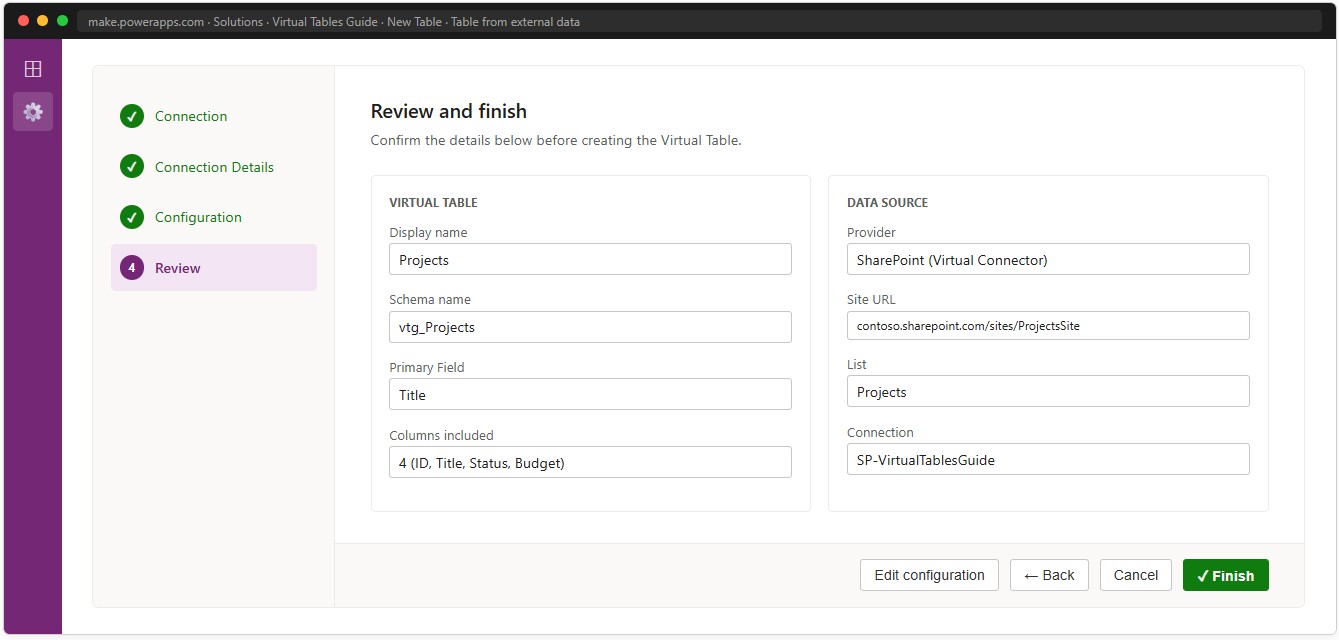Click the 'Primary Field' label
Screen dimensions: 1339x640
[x=427, y=367]
